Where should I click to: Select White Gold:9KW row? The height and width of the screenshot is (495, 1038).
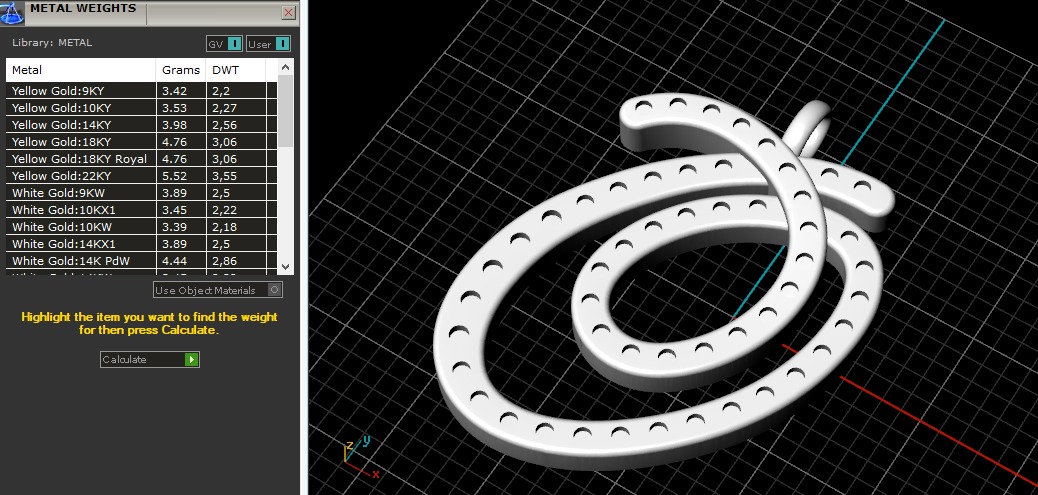142,193
